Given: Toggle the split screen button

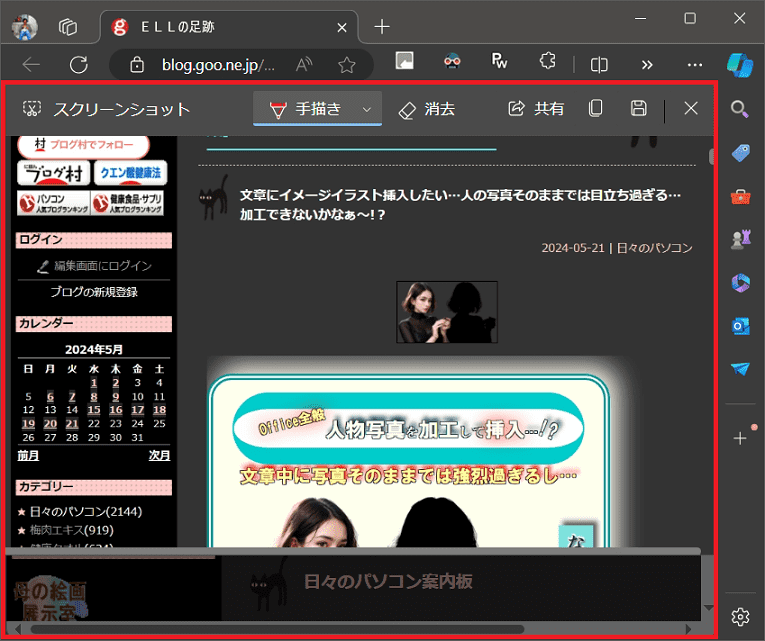Looking at the screenshot, I should pos(599,64).
